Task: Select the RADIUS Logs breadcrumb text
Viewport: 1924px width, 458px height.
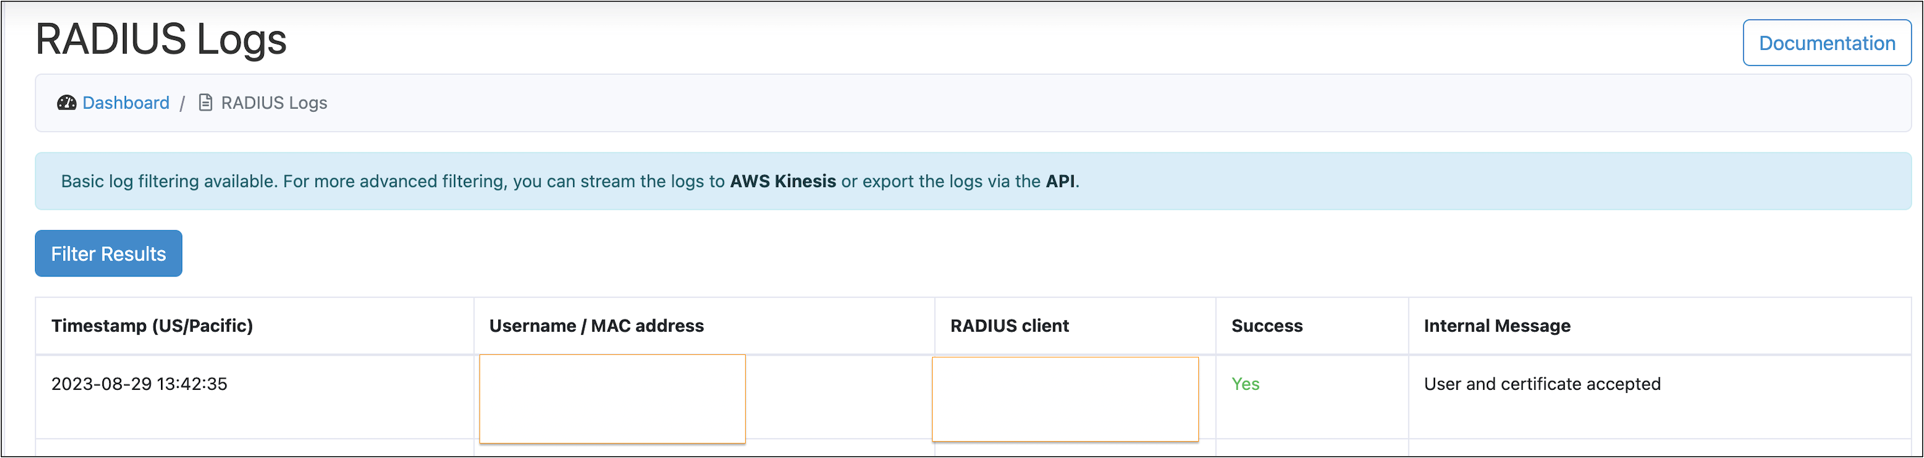Action: (274, 103)
